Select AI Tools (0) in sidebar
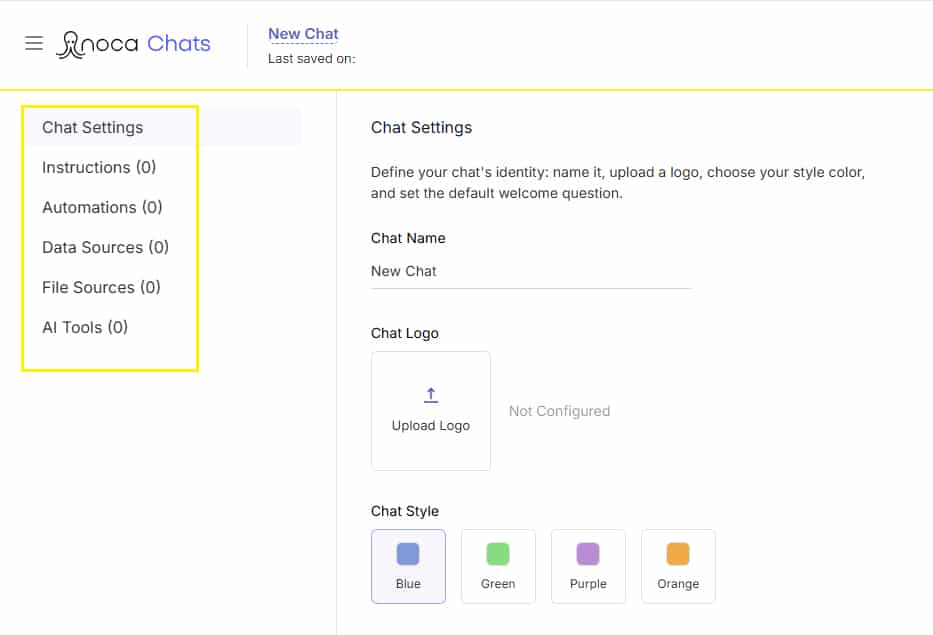 84,327
